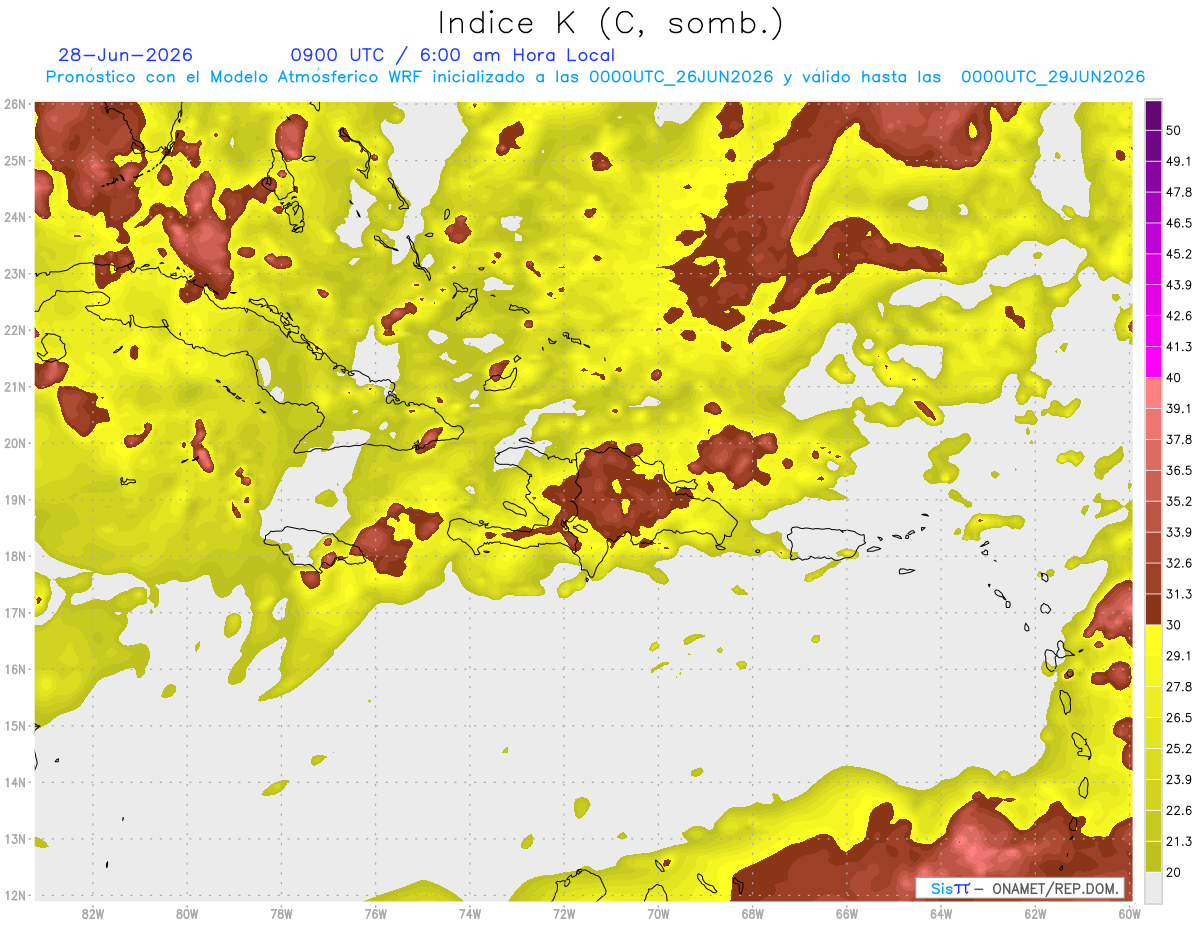Select the legend value '26.5'

click(x=1179, y=717)
